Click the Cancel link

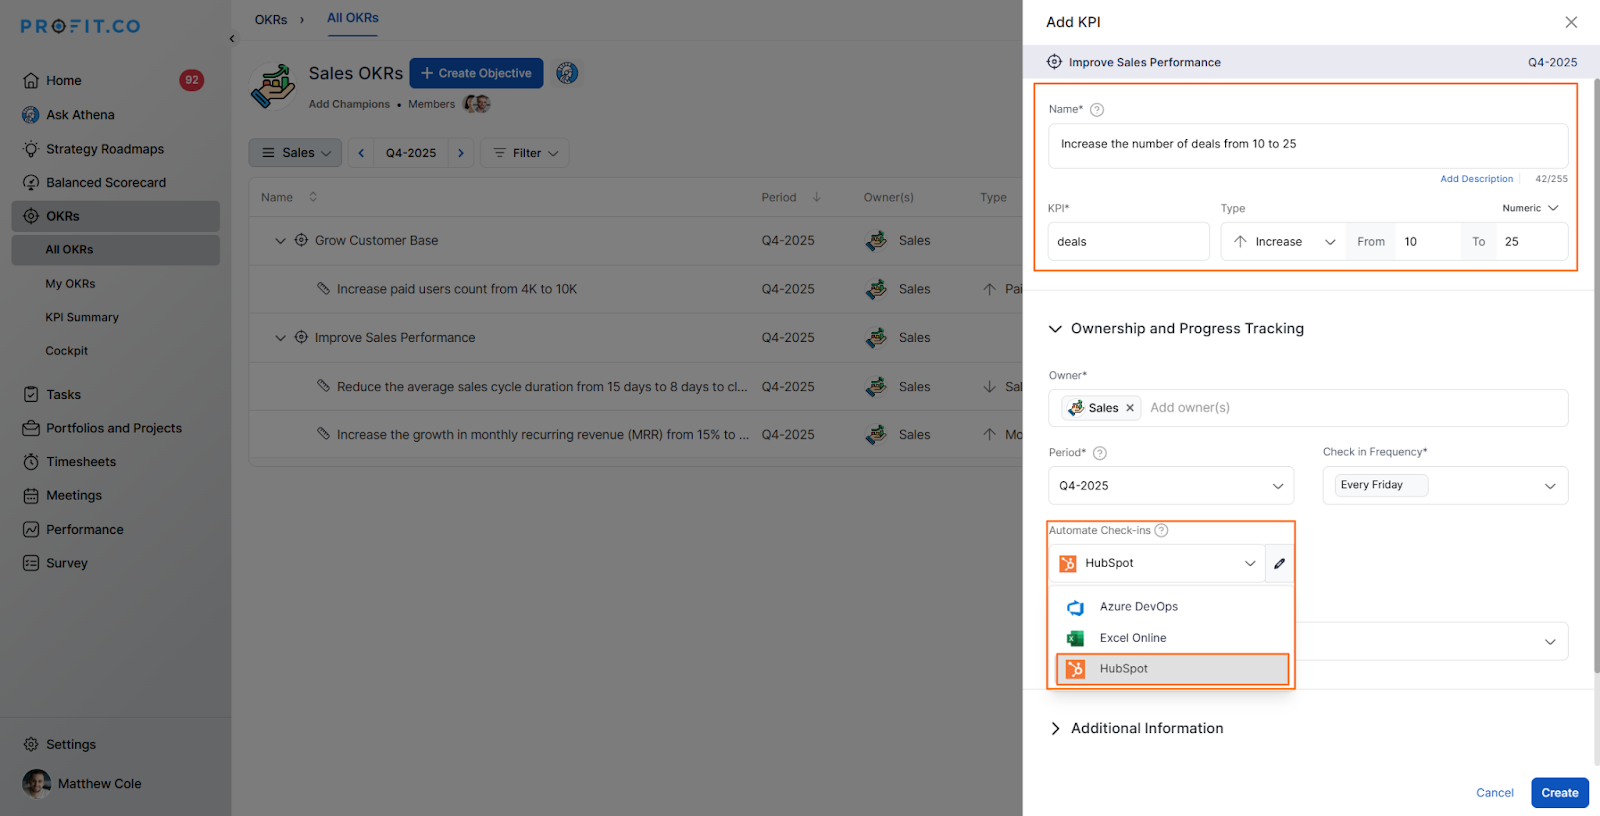click(1495, 793)
